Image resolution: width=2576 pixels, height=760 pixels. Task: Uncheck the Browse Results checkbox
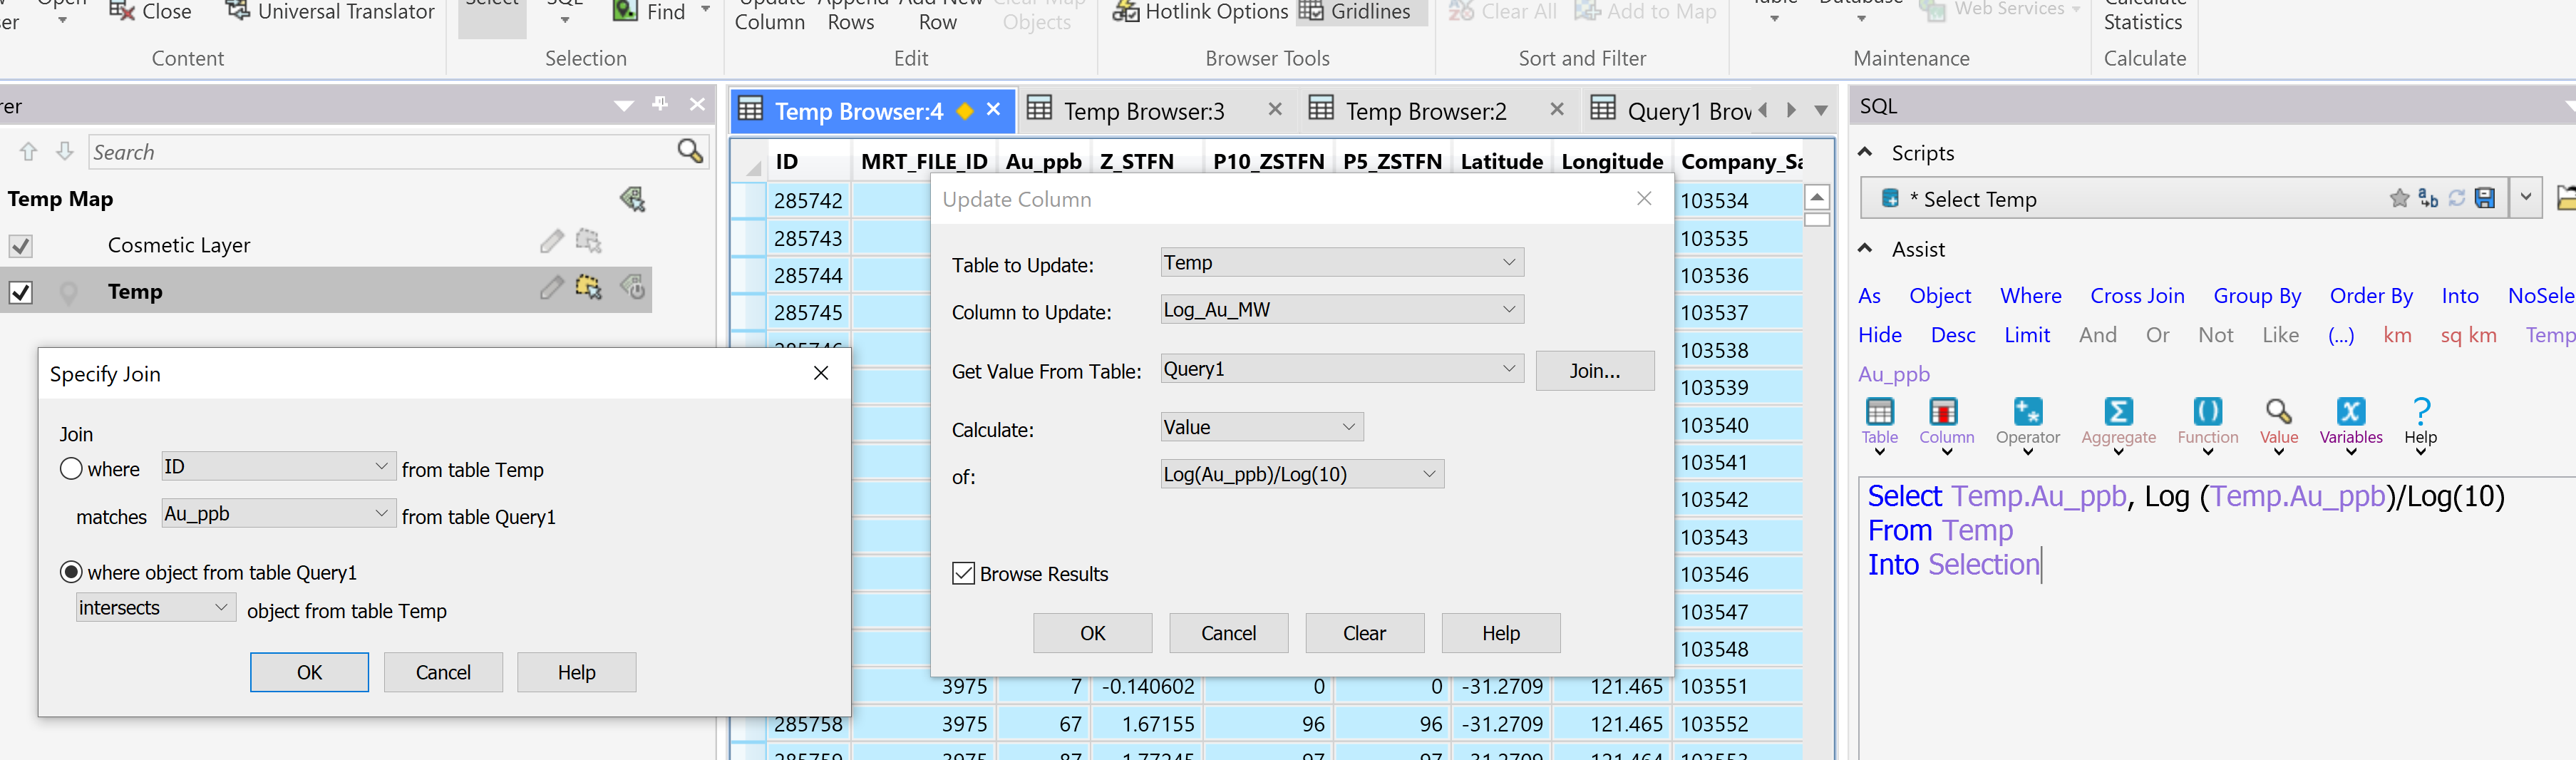(x=963, y=573)
